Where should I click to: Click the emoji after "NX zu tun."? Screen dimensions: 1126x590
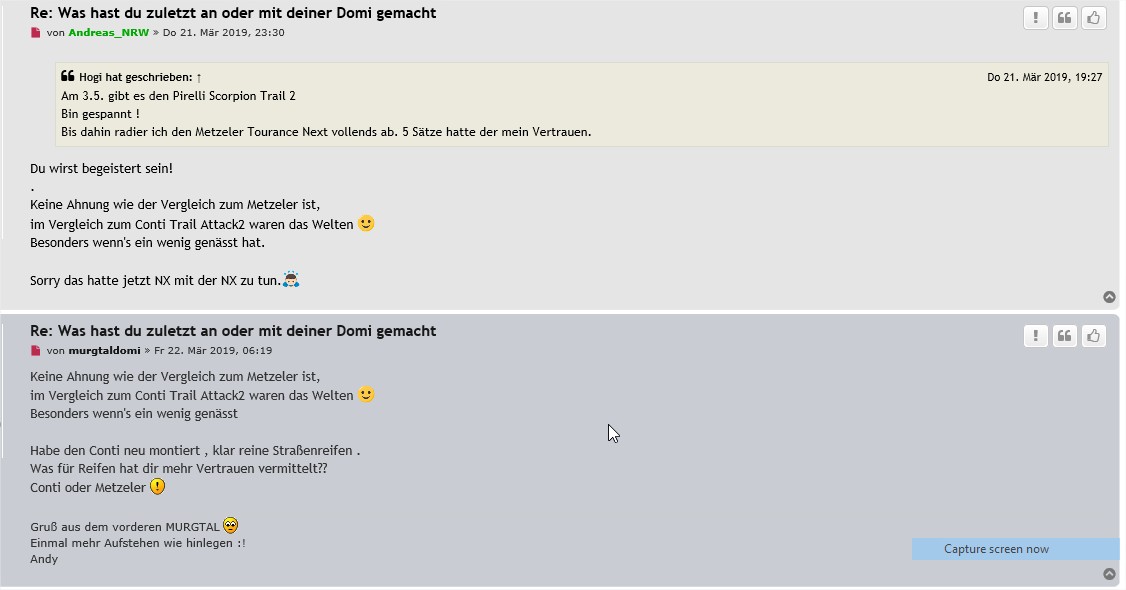click(291, 279)
